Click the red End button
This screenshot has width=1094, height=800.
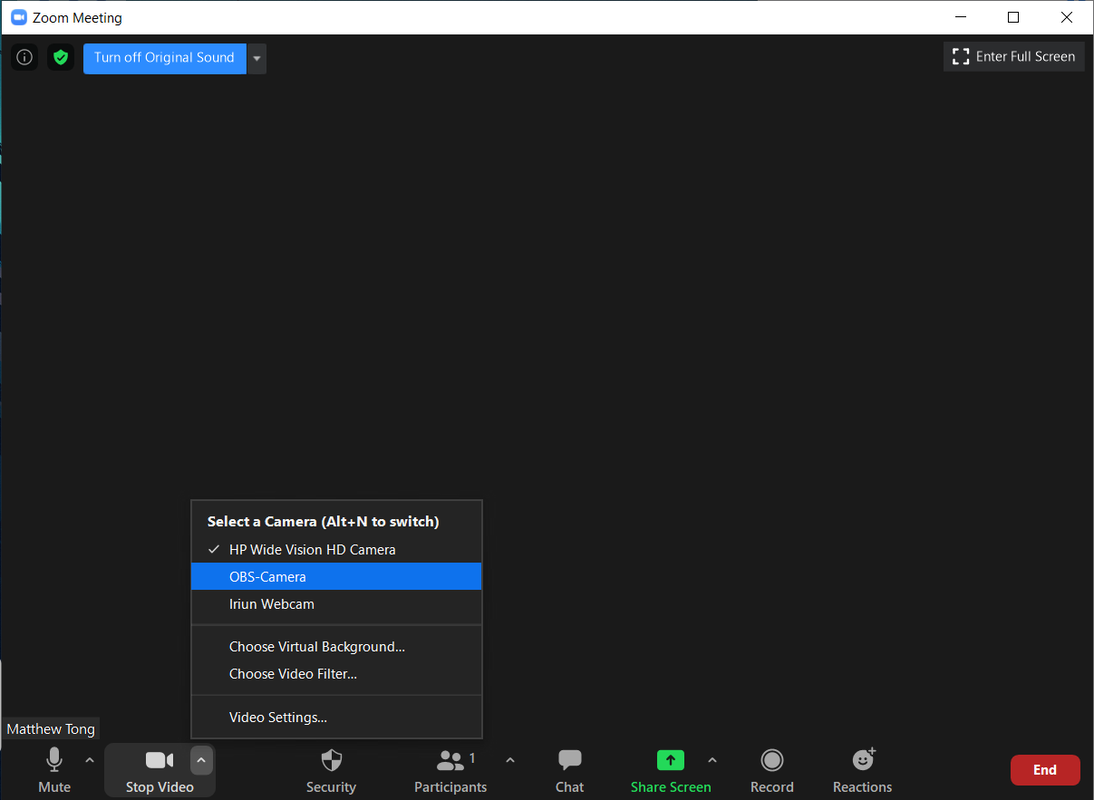click(x=1044, y=770)
